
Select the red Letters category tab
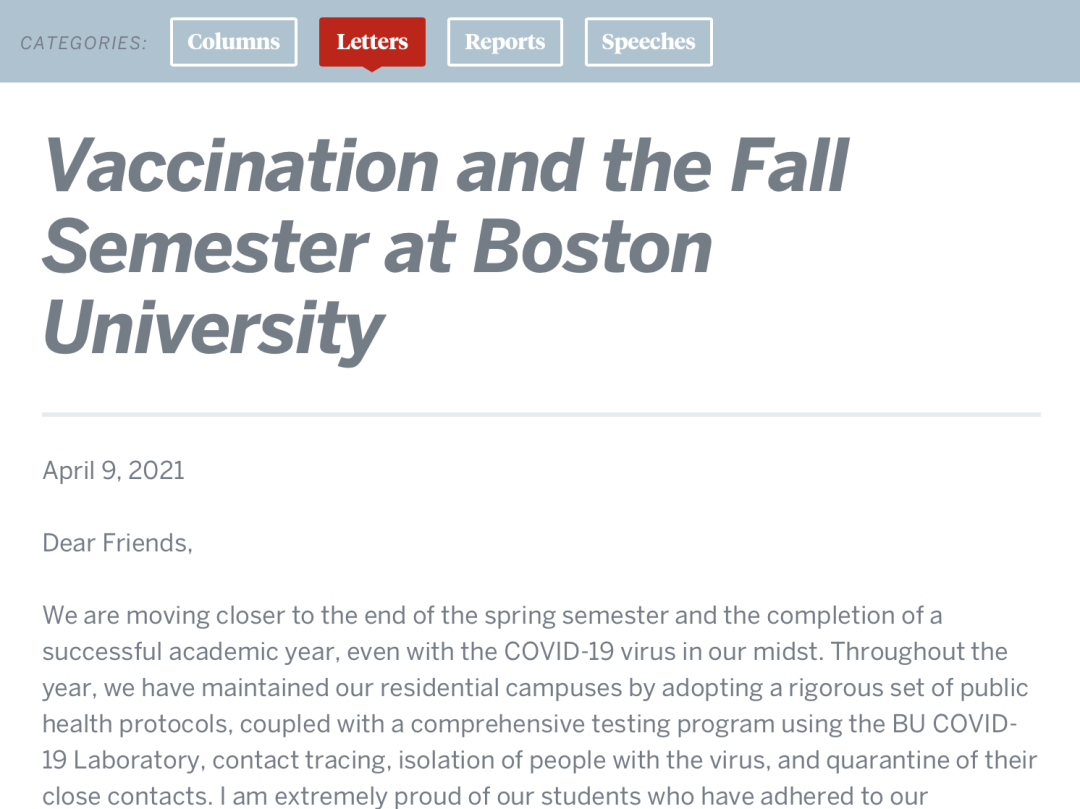[372, 42]
